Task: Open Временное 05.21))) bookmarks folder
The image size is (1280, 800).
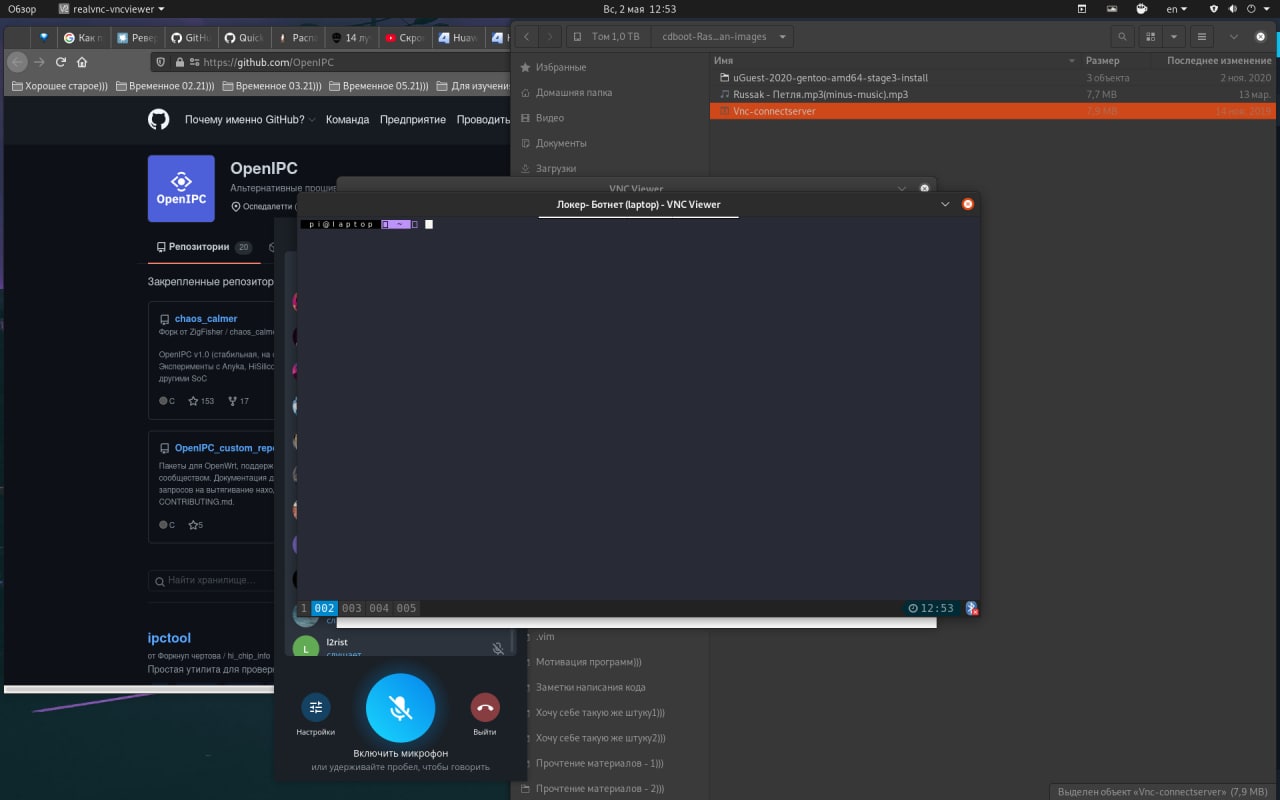Action: [x=379, y=86]
